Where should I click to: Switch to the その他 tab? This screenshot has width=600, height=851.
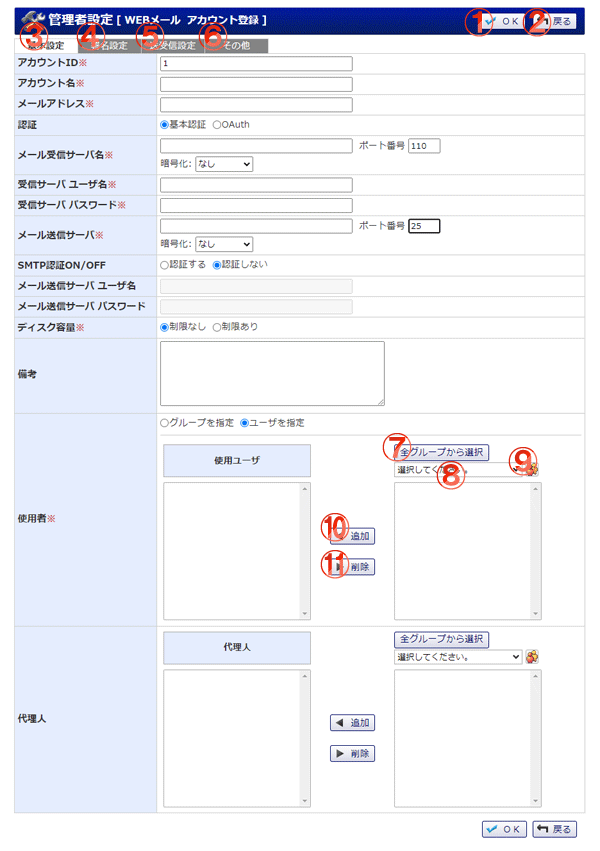(x=237, y=46)
